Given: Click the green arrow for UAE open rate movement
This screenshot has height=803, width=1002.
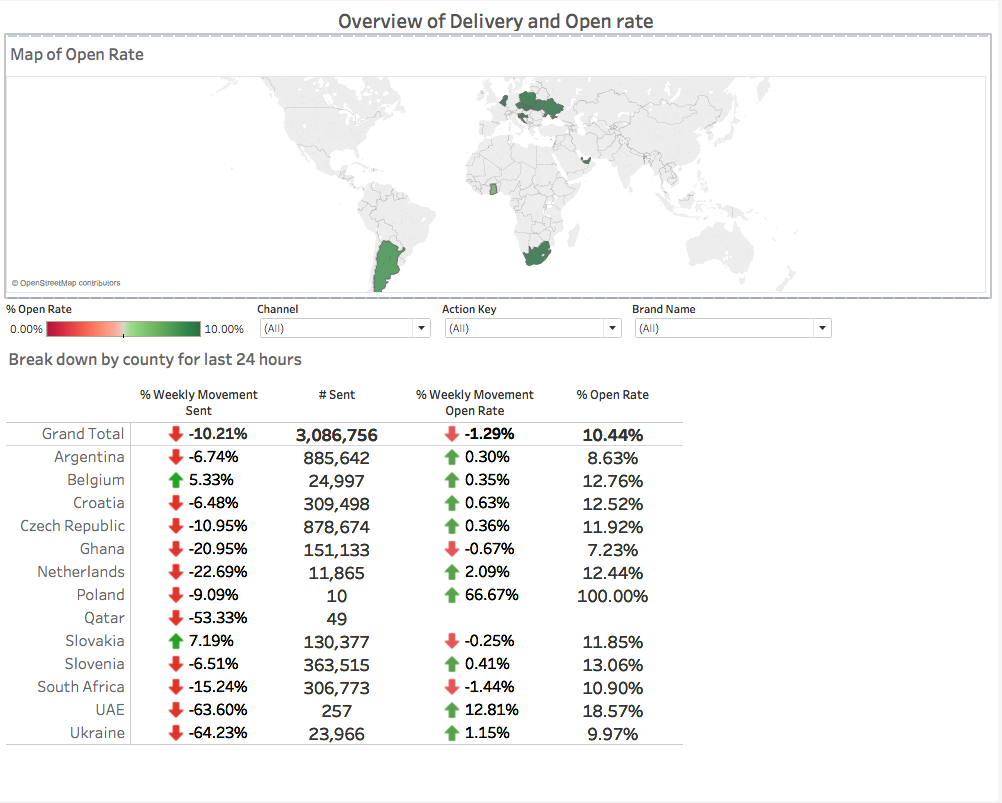Looking at the screenshot, I should point(452,710).
